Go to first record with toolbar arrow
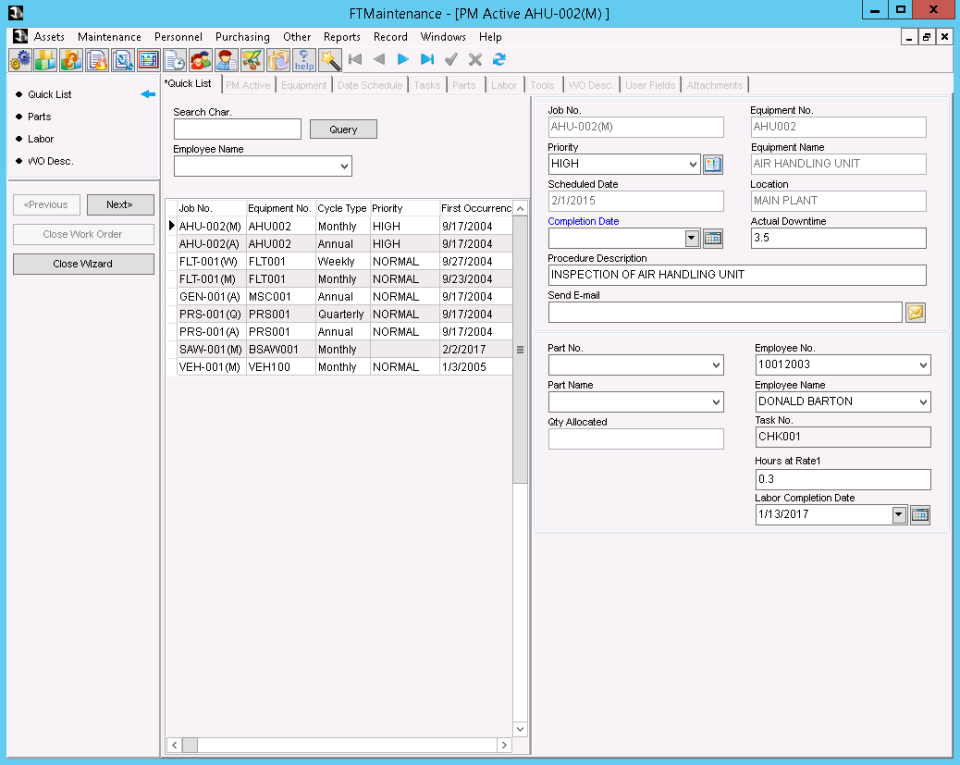The width and height of the screenshot is (960, 765). click(355, 59)
